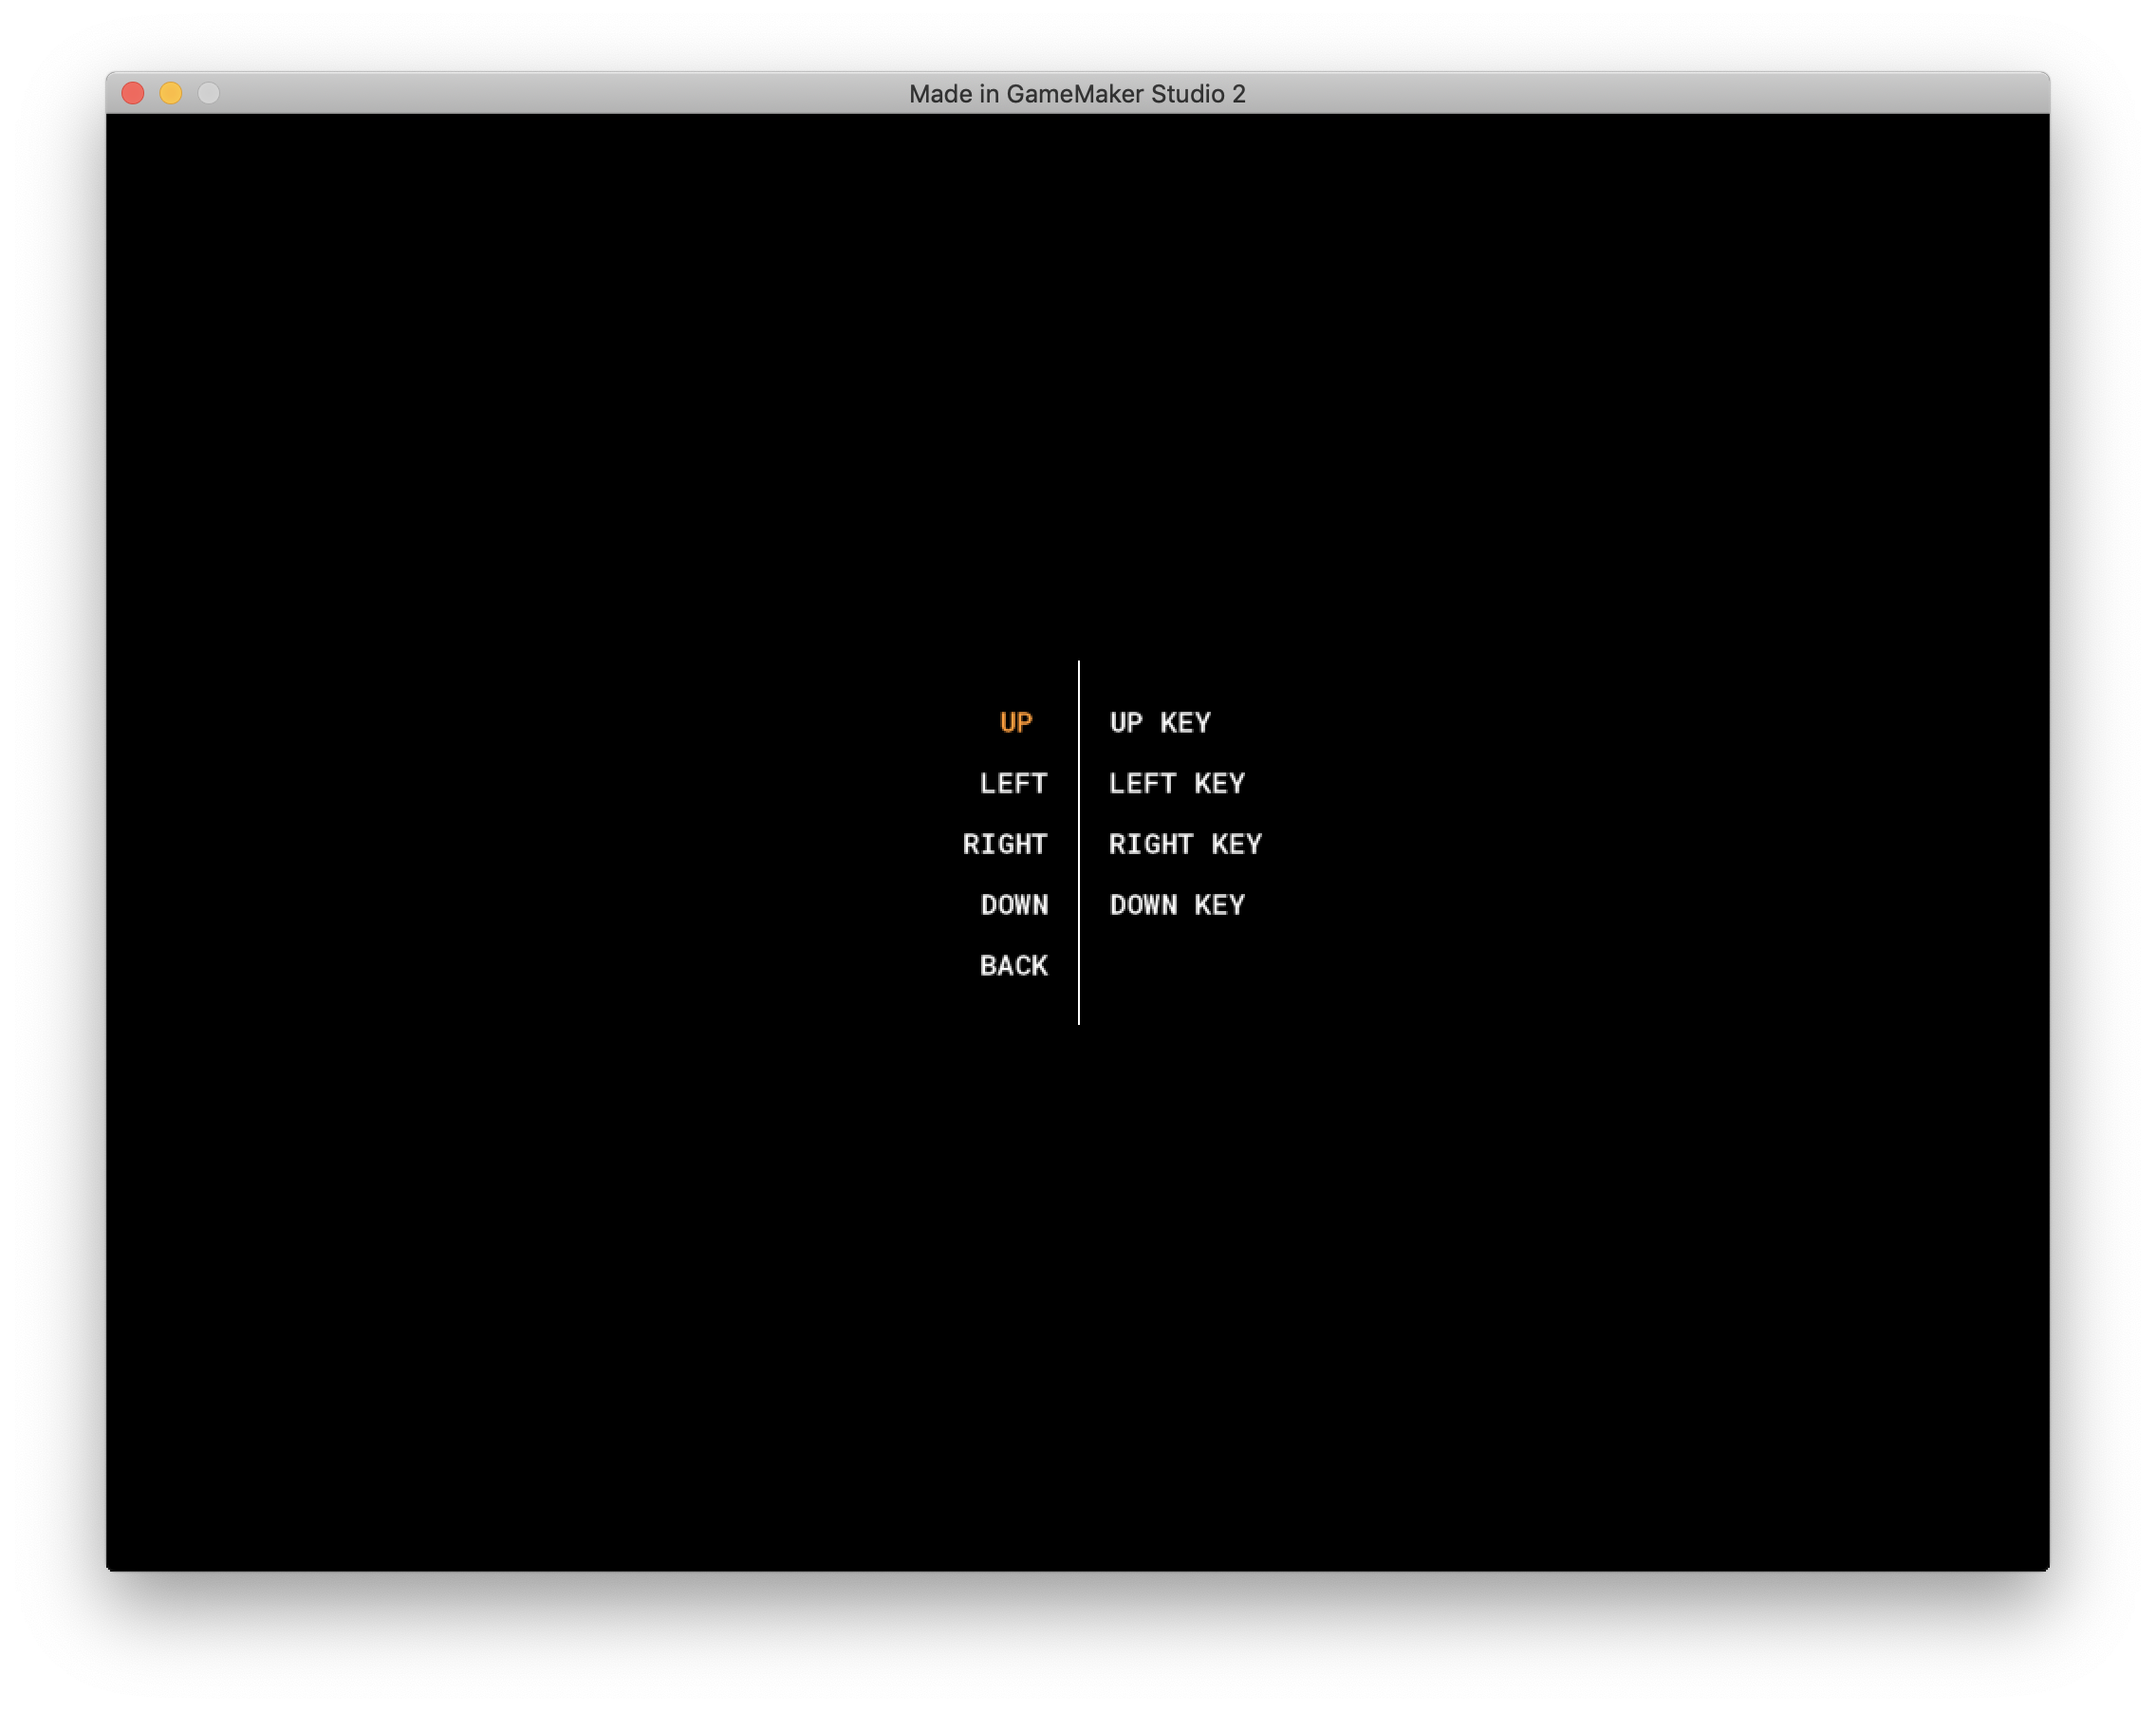Click empty game canvas below the menu
Image resolution: width=2156 pixels, height=1712 pixels.
pos(1078,1300)
